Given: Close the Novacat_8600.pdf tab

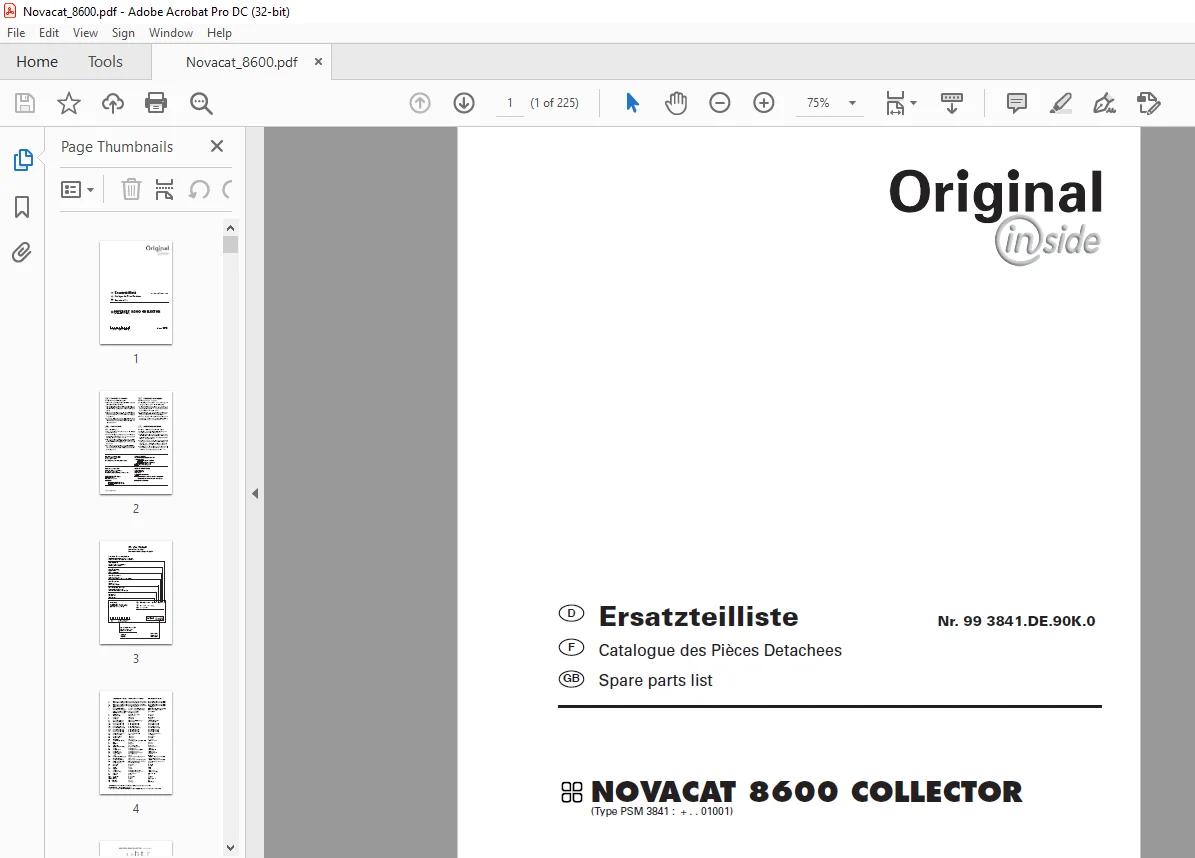Looking at the screenshot, I should [319, 62].
